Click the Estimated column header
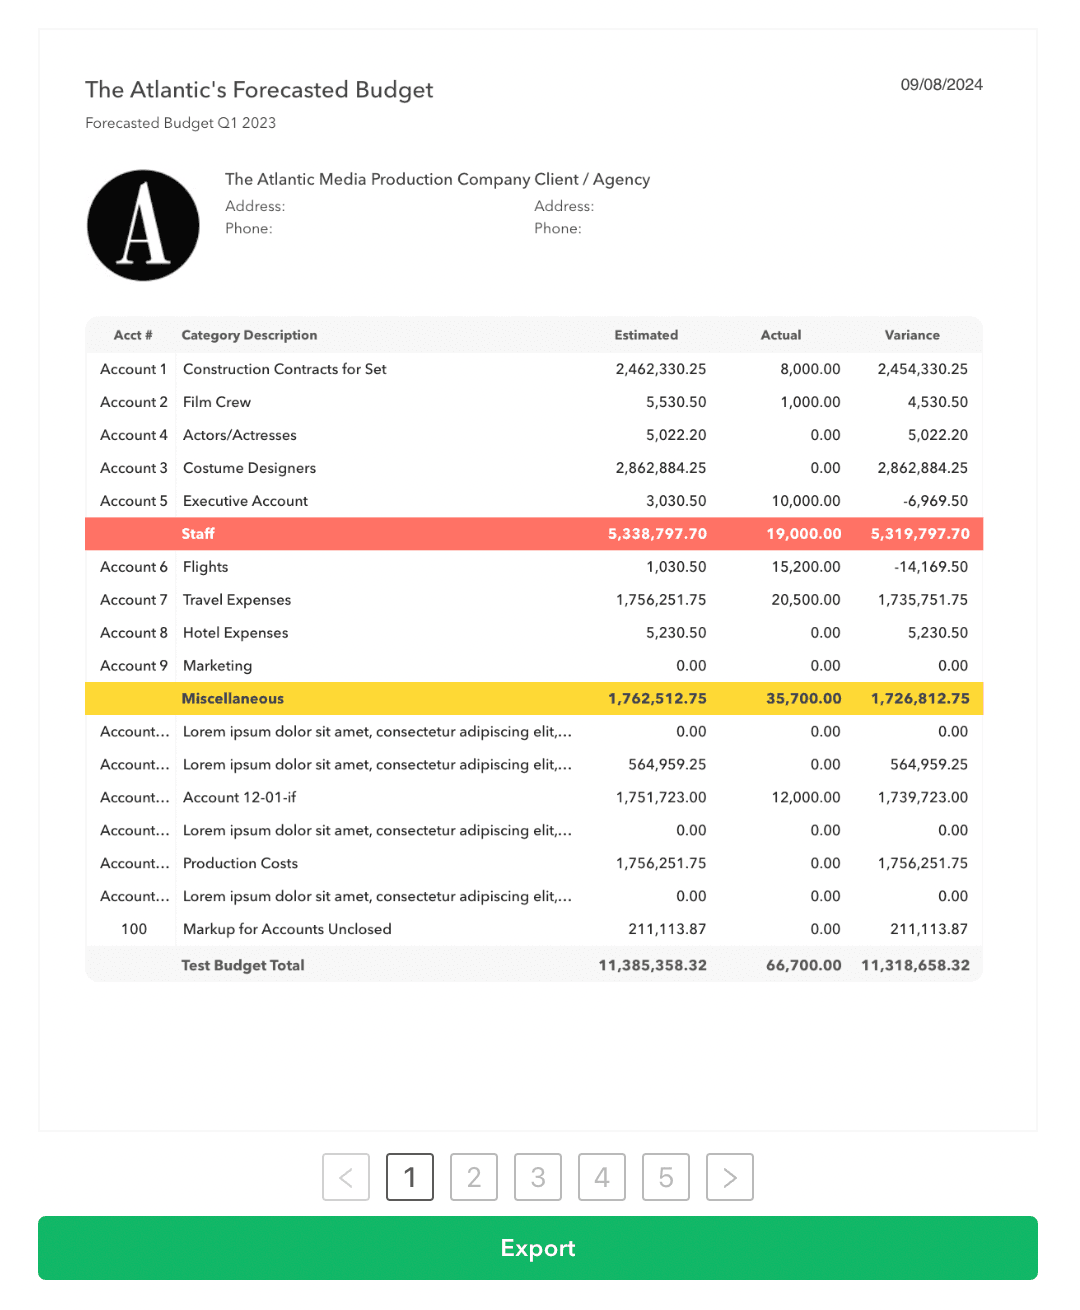Screen dimensions: 1080x1310 coord(646,335)
